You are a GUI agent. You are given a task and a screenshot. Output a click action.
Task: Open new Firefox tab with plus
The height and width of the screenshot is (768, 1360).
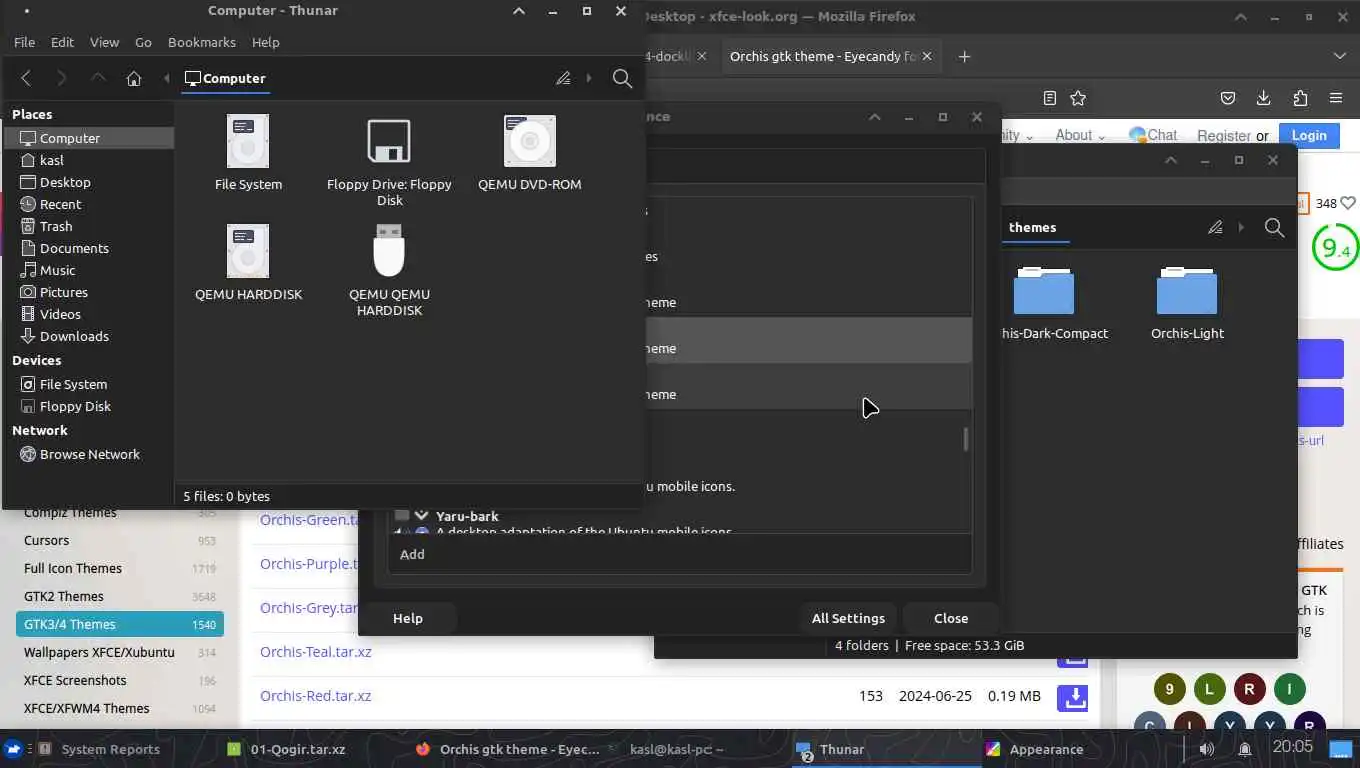pyautogui.click(x=964, y=56)
